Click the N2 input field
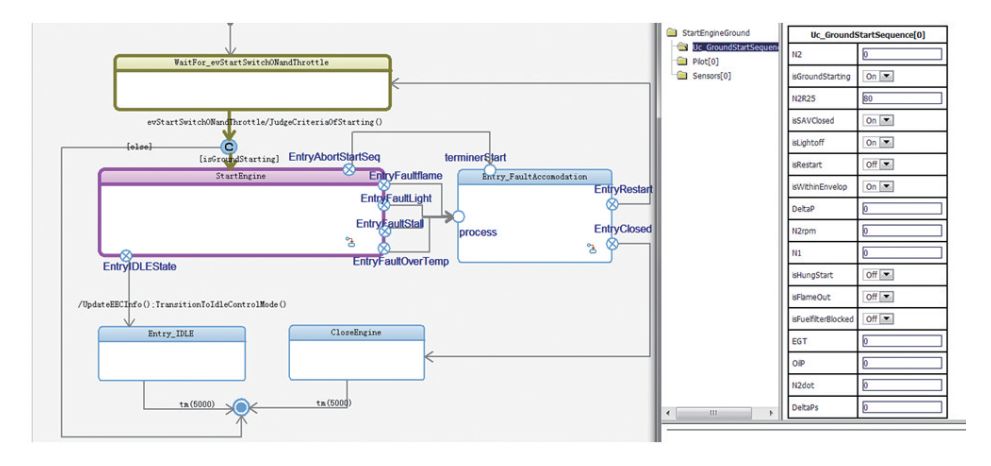This screenshot has height=466, width=991. pos(902,54)
